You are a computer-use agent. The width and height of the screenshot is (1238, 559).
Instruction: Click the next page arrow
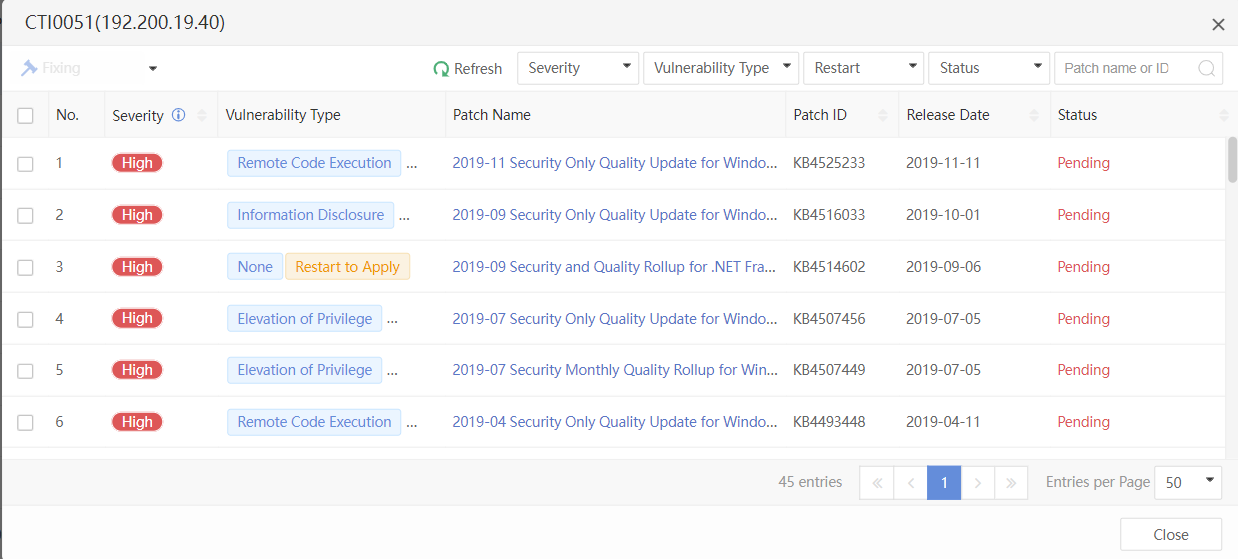[x=978, y=483]
